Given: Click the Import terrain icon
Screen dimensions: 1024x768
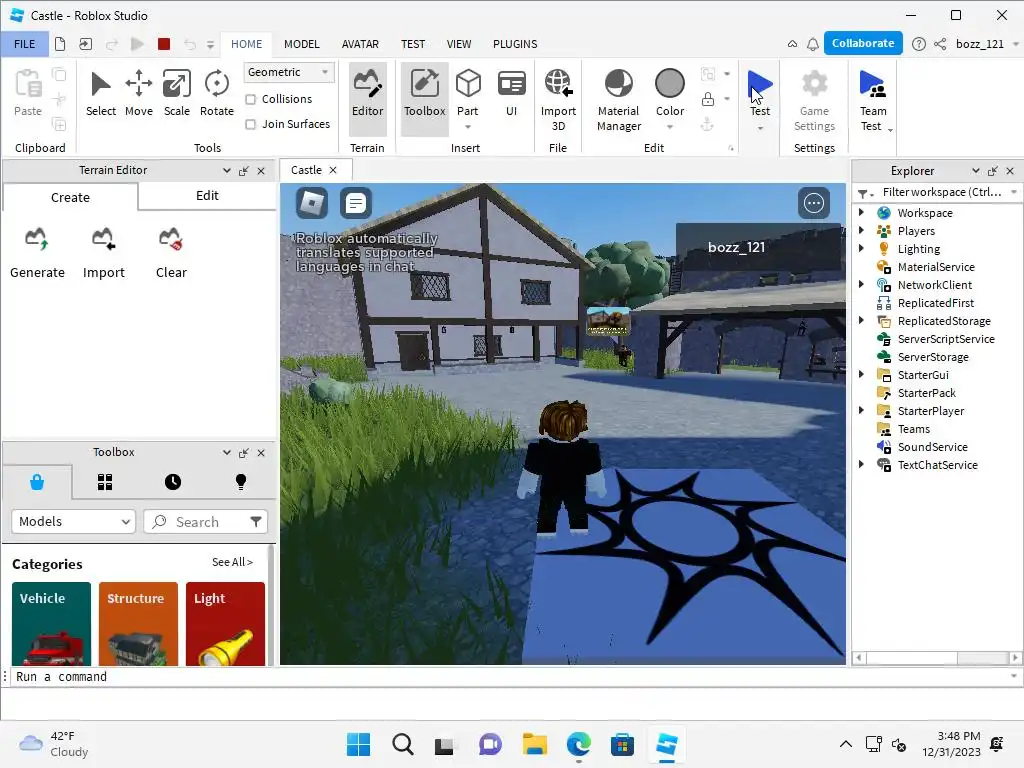Looking at the screenshot, I should (x=103, y=253).
